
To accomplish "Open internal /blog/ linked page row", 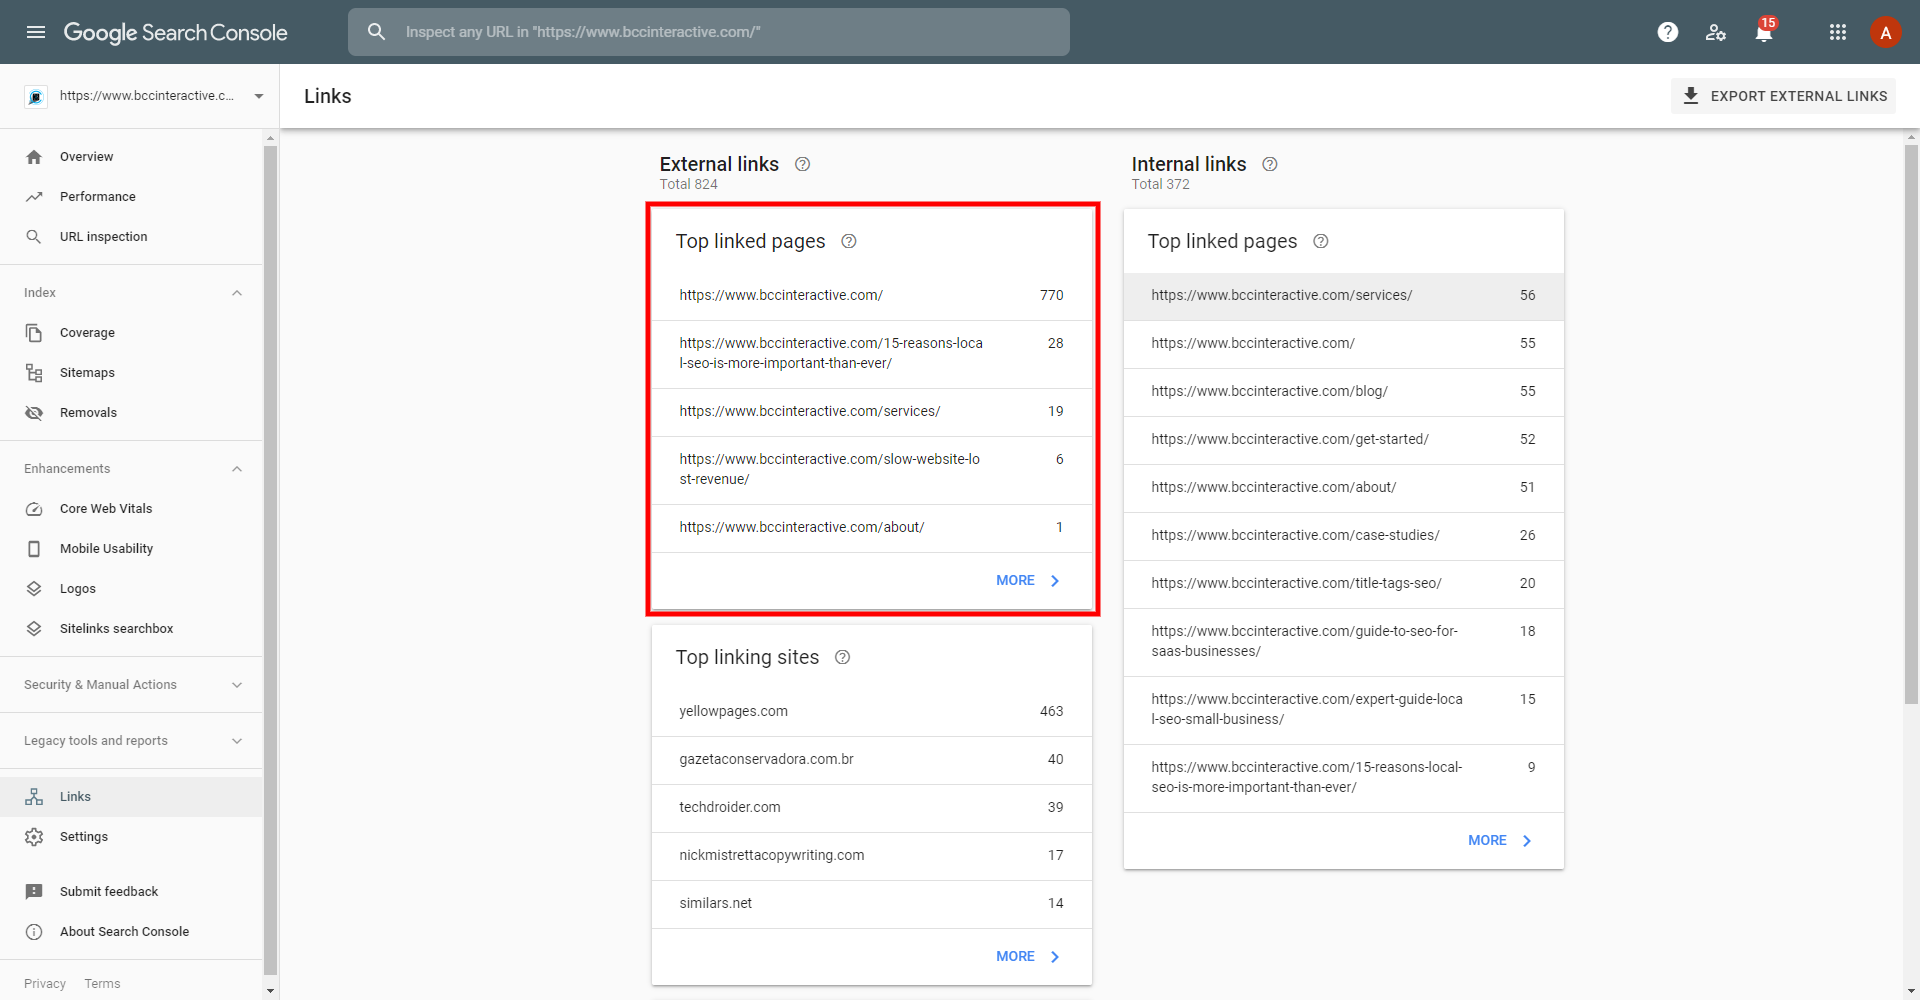I will [x=1344, y=392].
